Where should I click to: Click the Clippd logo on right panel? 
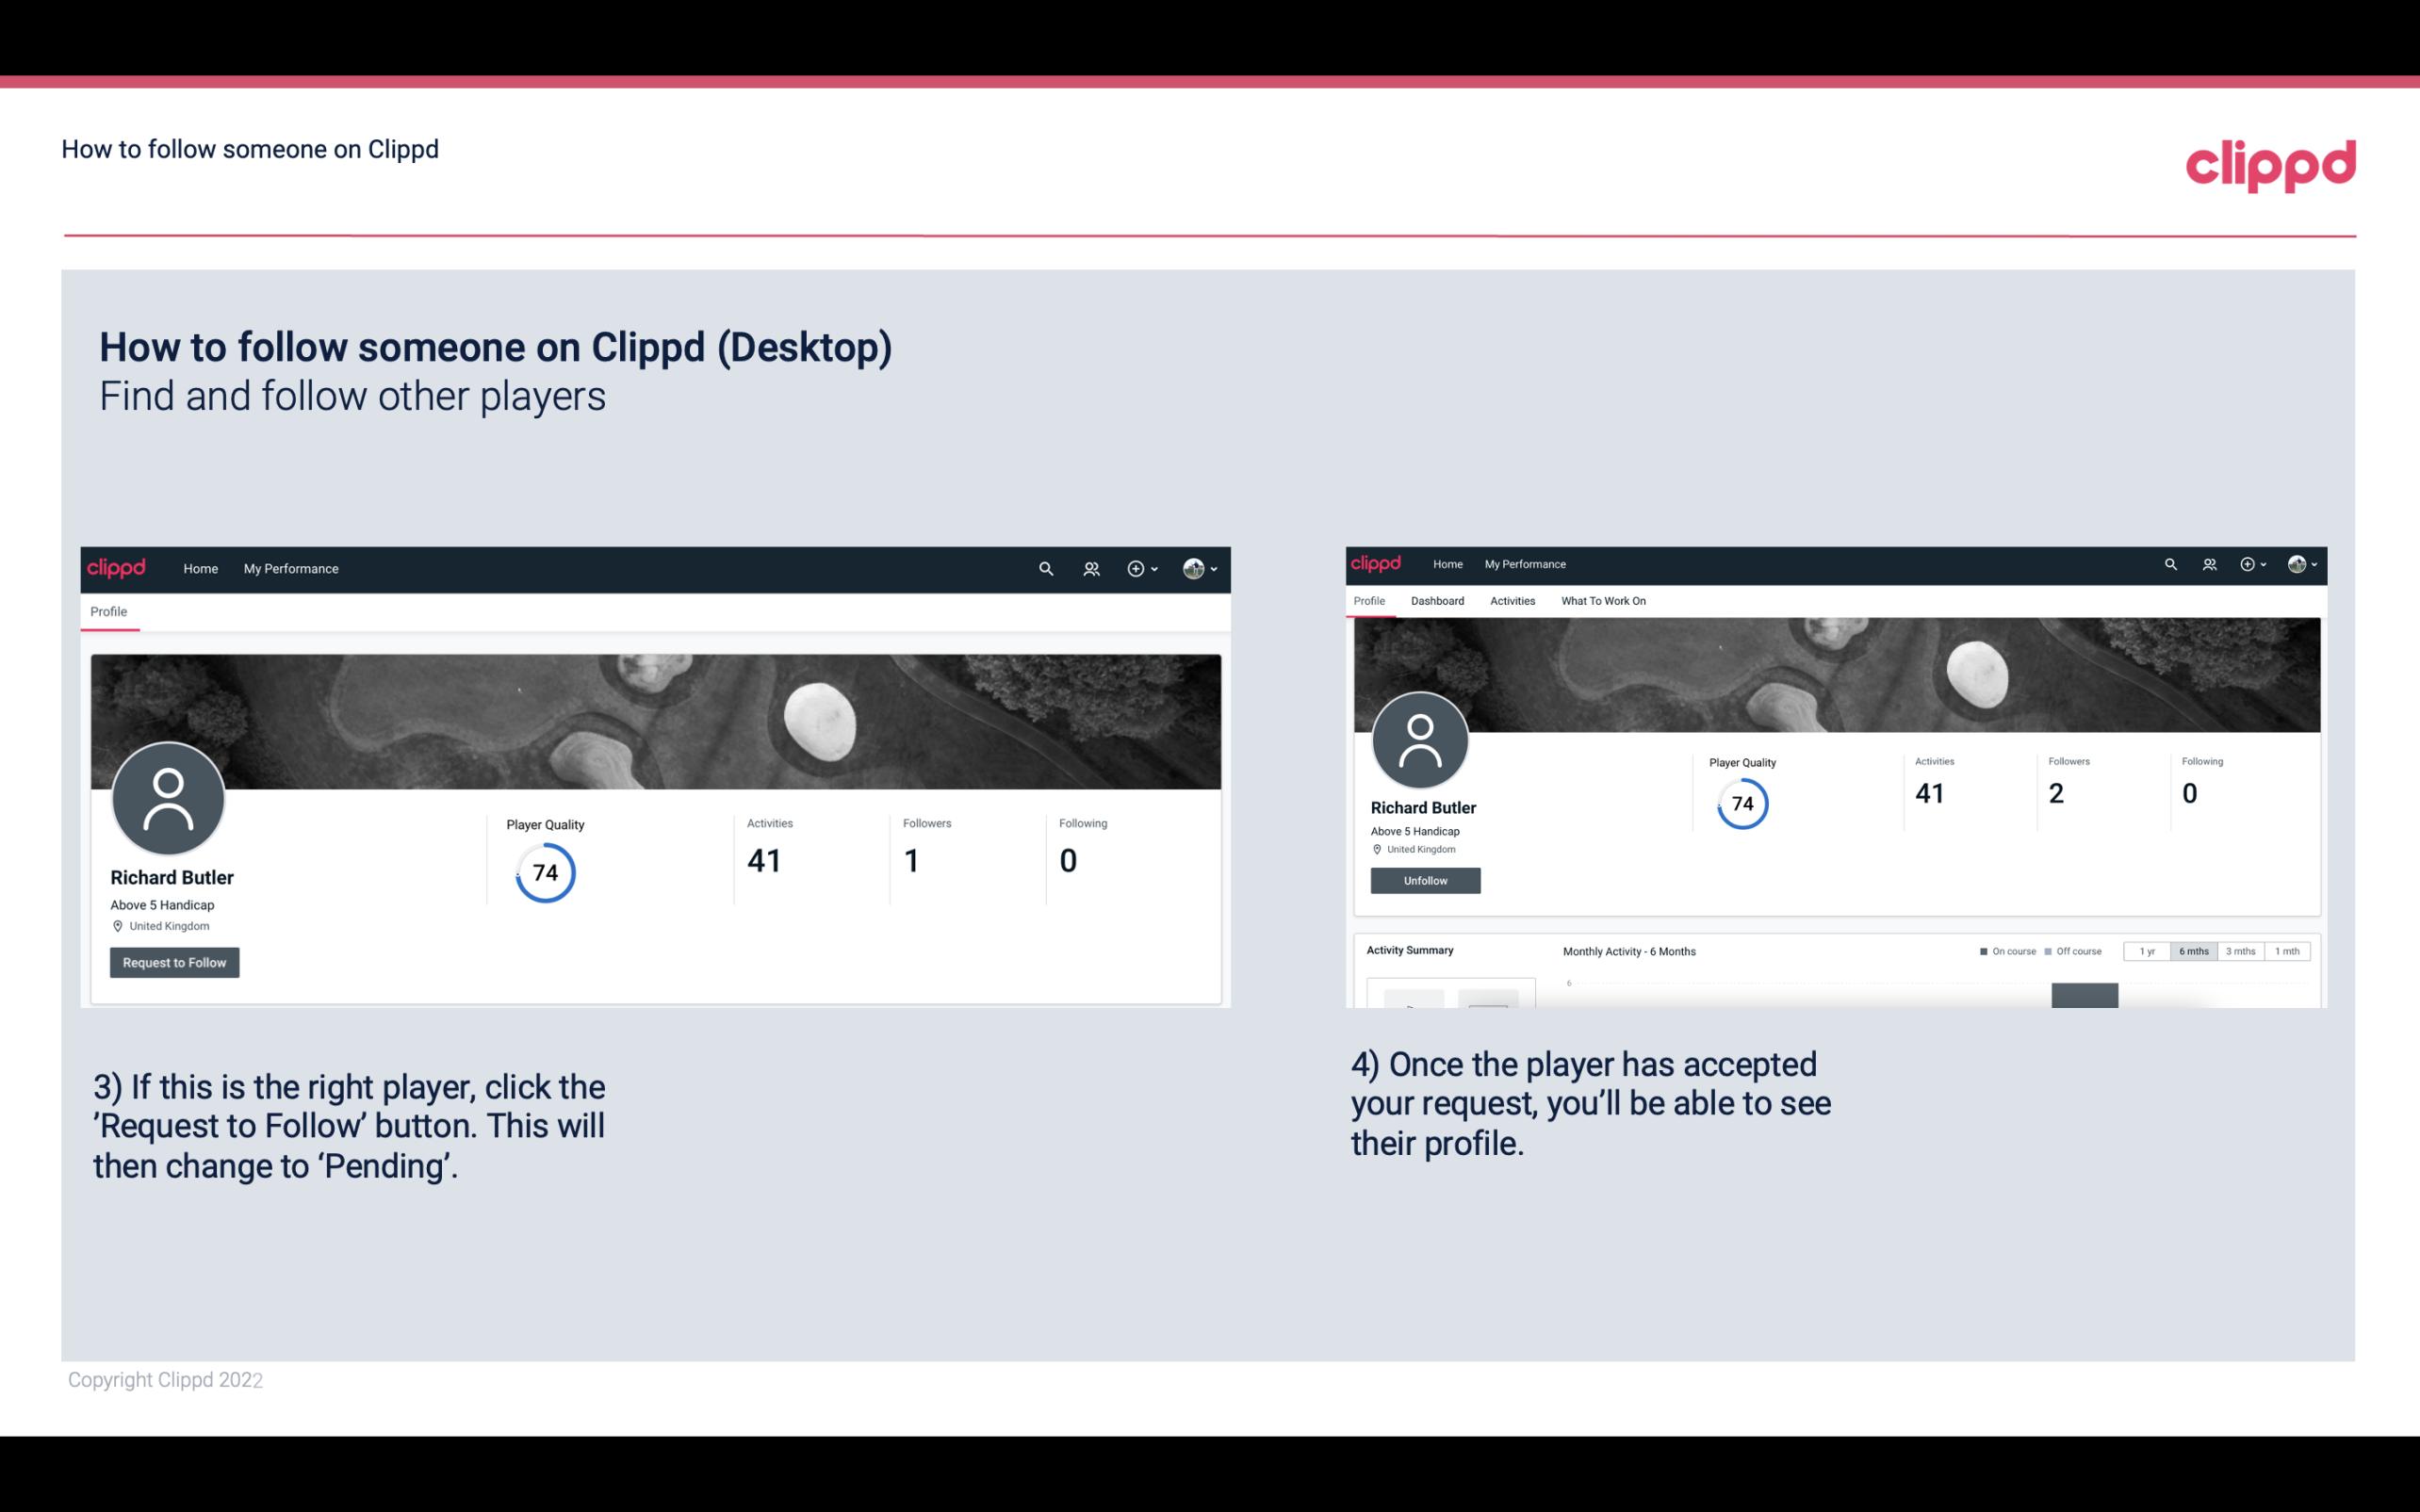click(x=1378, y=562)
